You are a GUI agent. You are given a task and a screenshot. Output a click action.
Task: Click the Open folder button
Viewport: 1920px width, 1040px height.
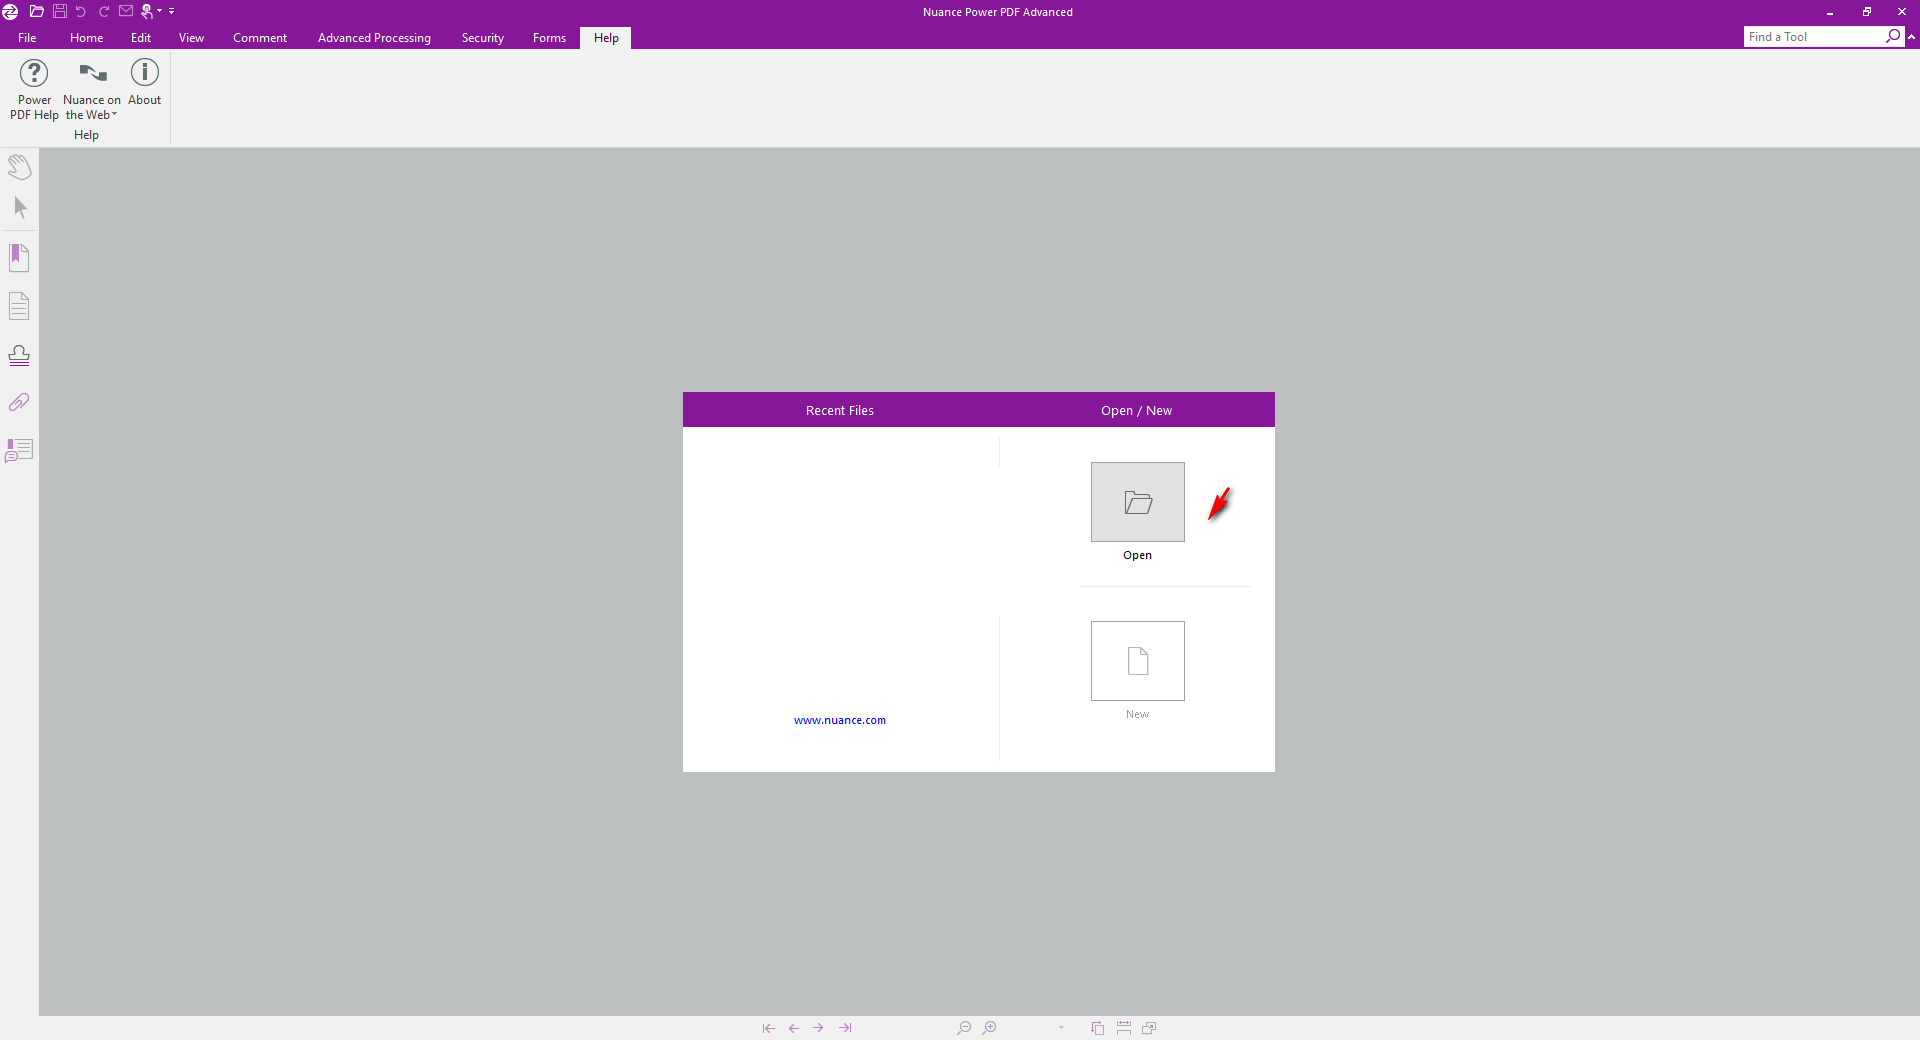click(x=1138, y=502)
